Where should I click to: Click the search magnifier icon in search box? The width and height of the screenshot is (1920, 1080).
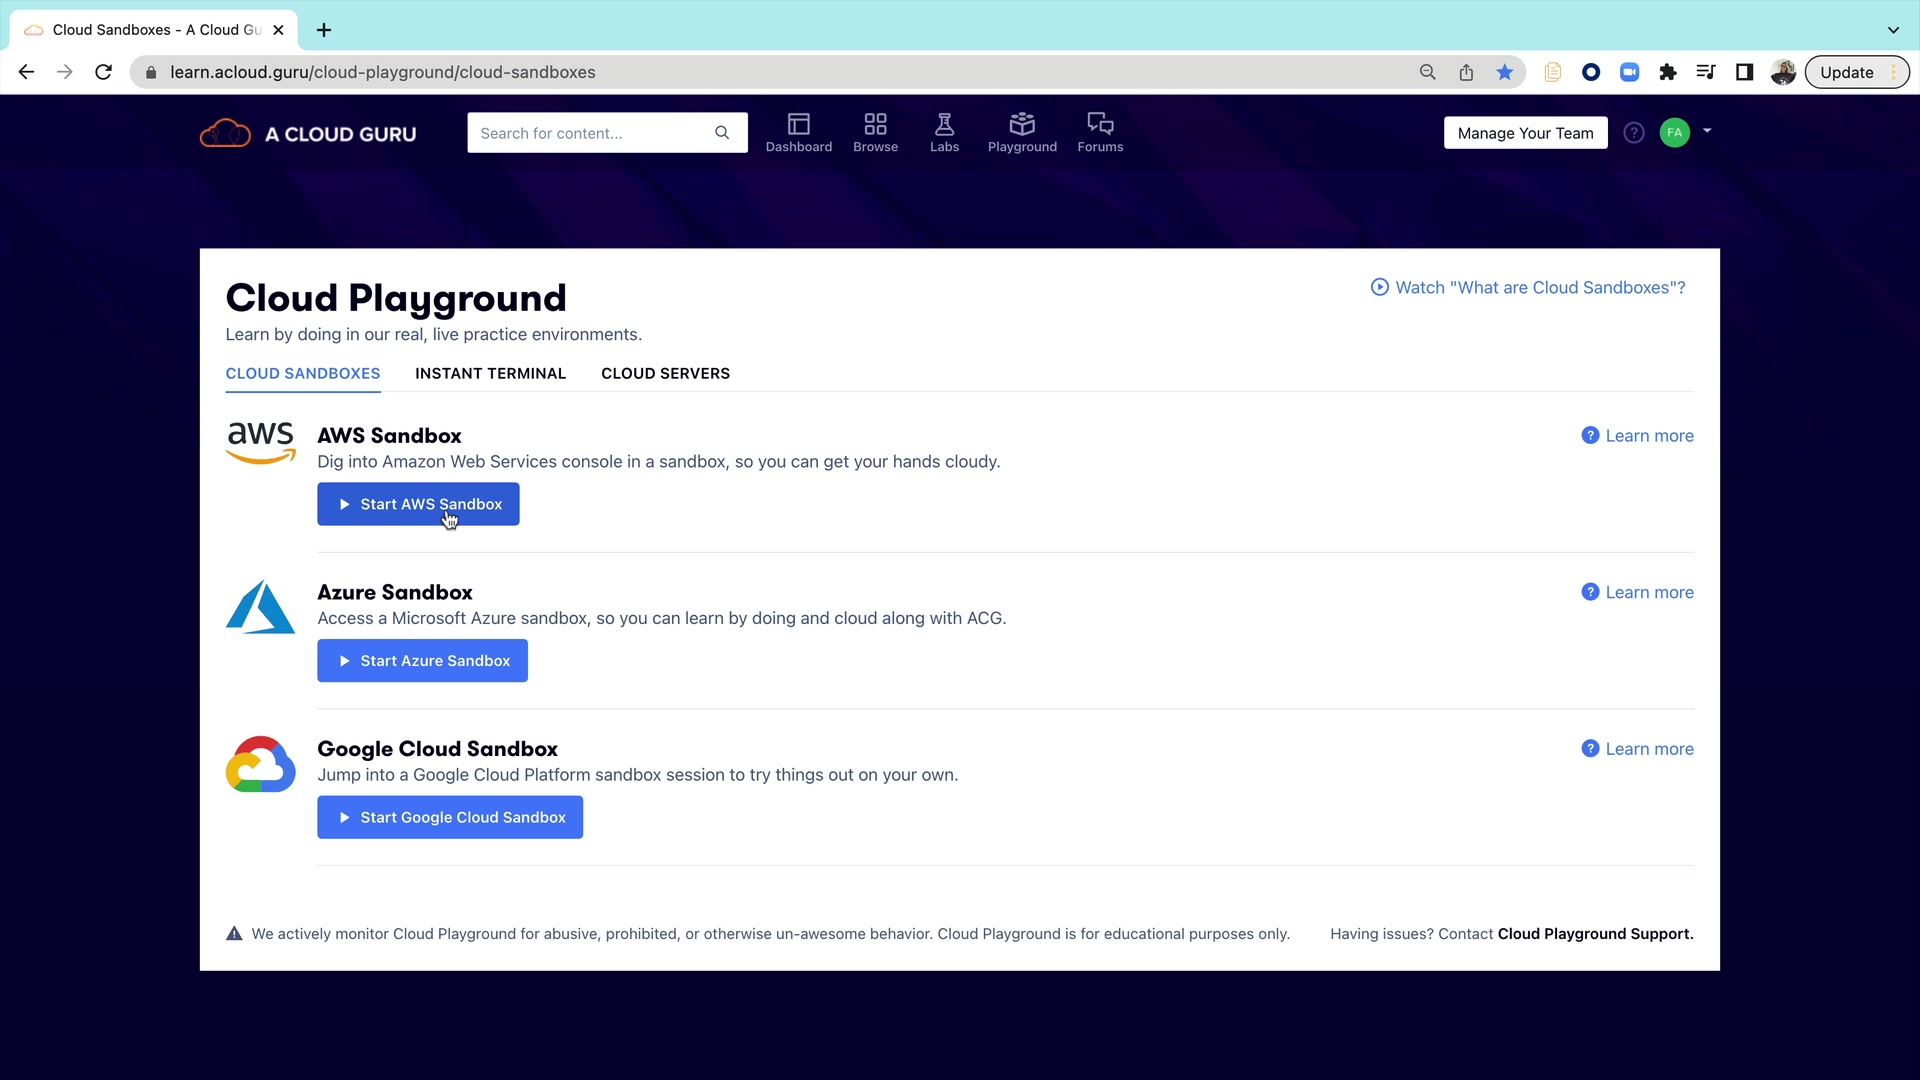(x=722, y=133)
